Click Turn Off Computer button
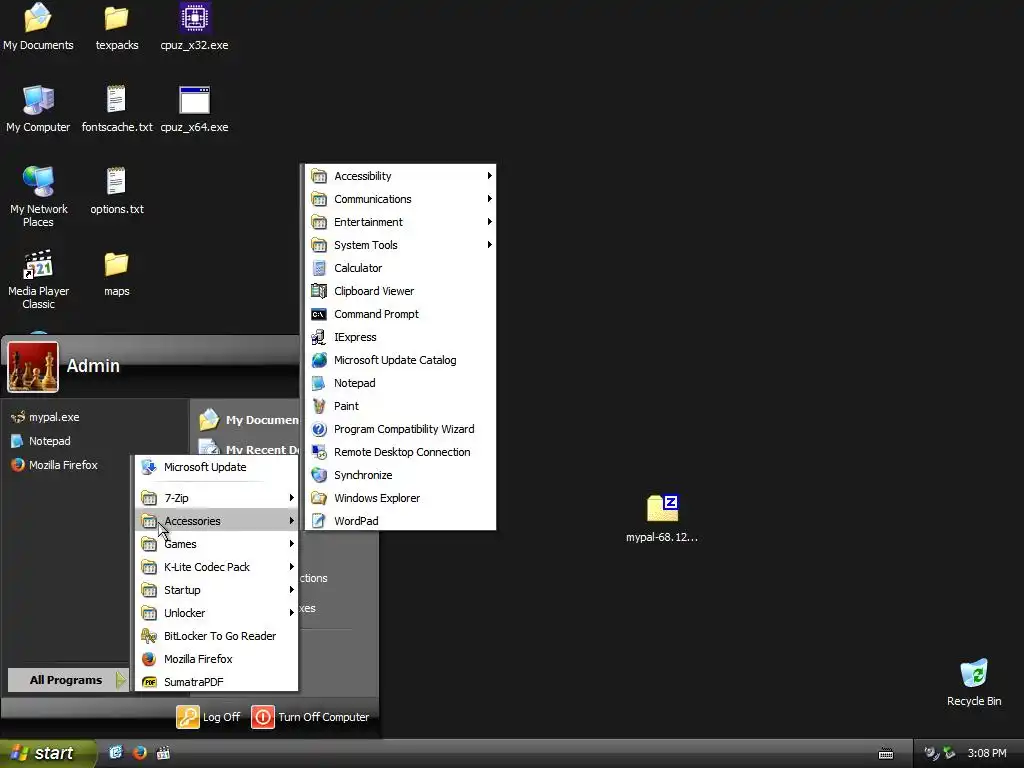Viewport: 1024px width, 768px height. (x=311, y=717)
